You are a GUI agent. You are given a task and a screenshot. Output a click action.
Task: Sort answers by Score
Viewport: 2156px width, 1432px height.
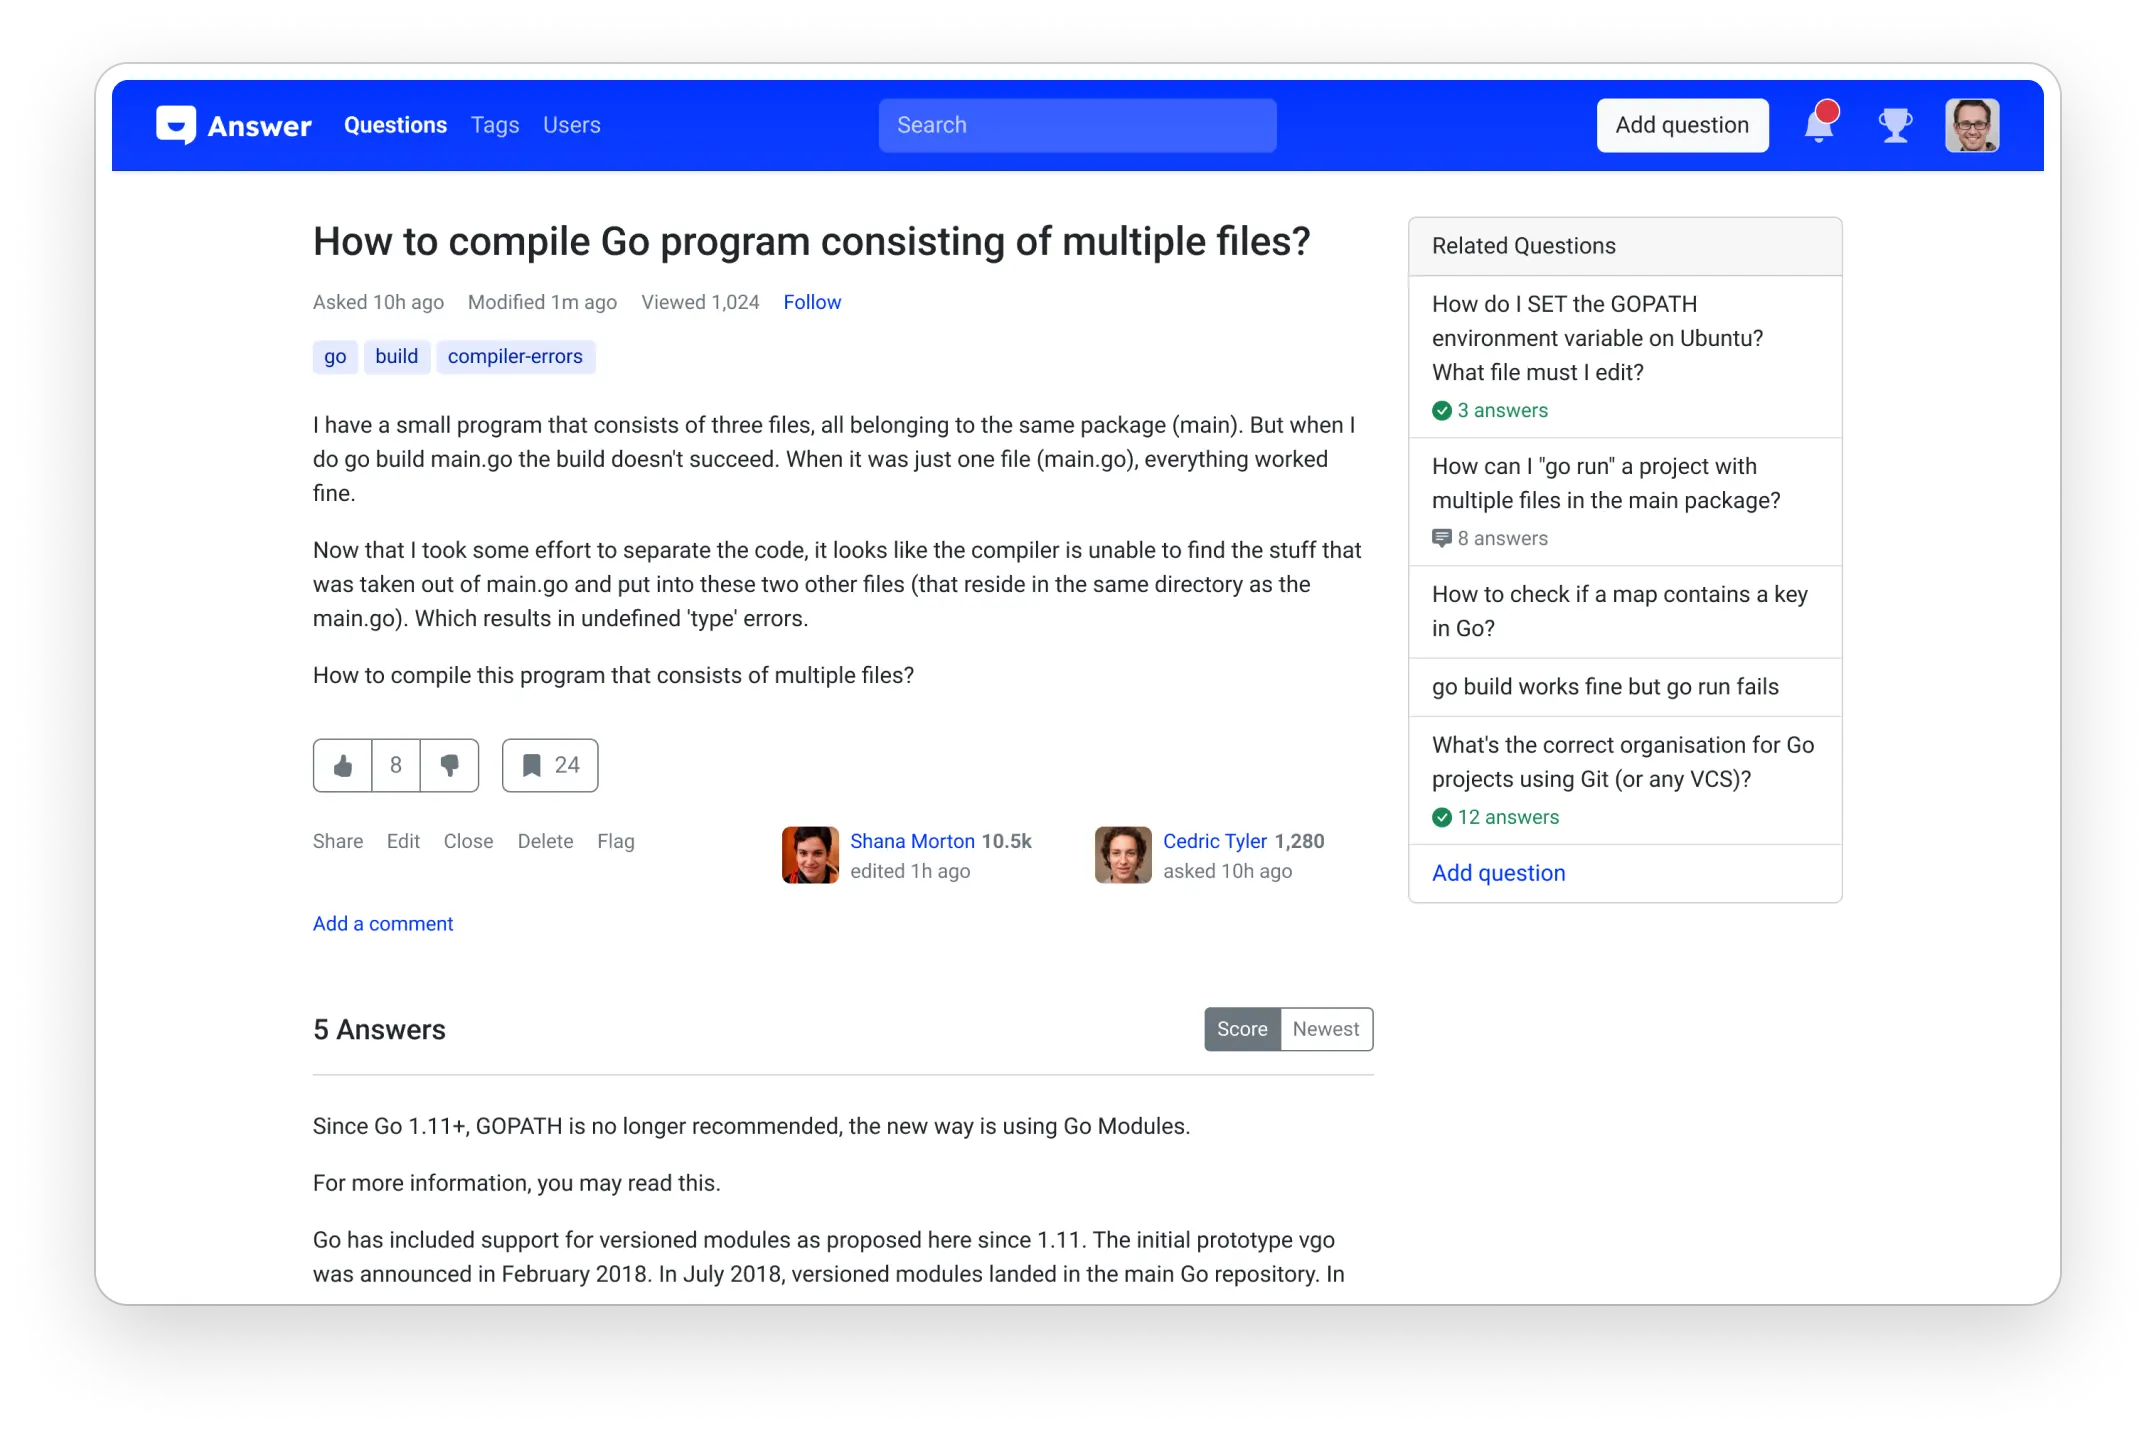[x=1242, y=1029]
